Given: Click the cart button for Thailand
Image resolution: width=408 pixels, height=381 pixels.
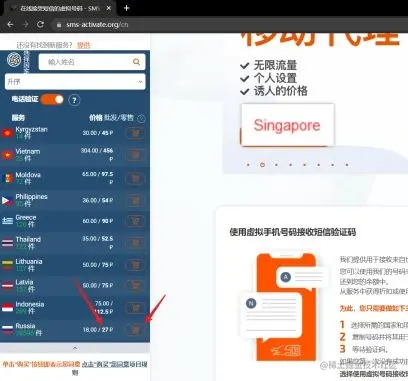Looking at the screenshot, I should tap(135, 243).
